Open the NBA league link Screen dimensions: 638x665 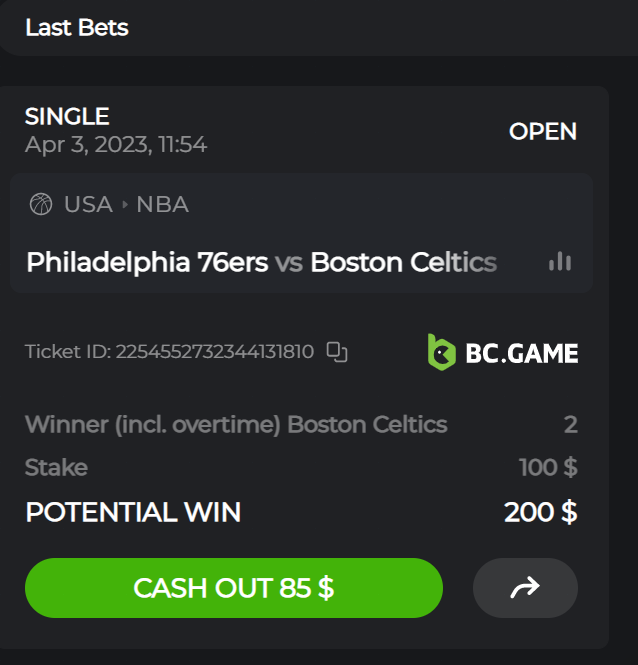(162, 205)
